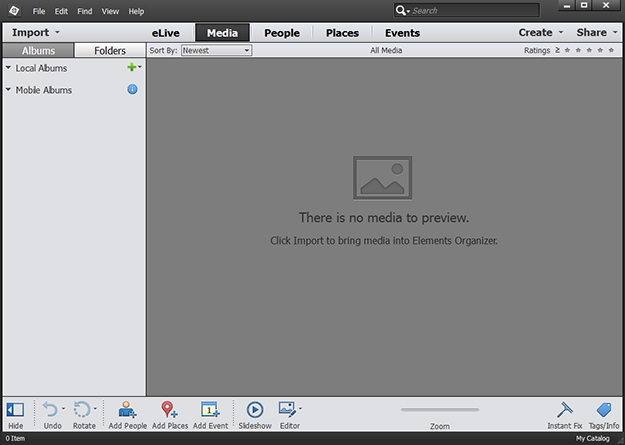This screenshot has width=625, height=445.
Task: Click the Add Places pin icon
Action: (x=169, y=410)
